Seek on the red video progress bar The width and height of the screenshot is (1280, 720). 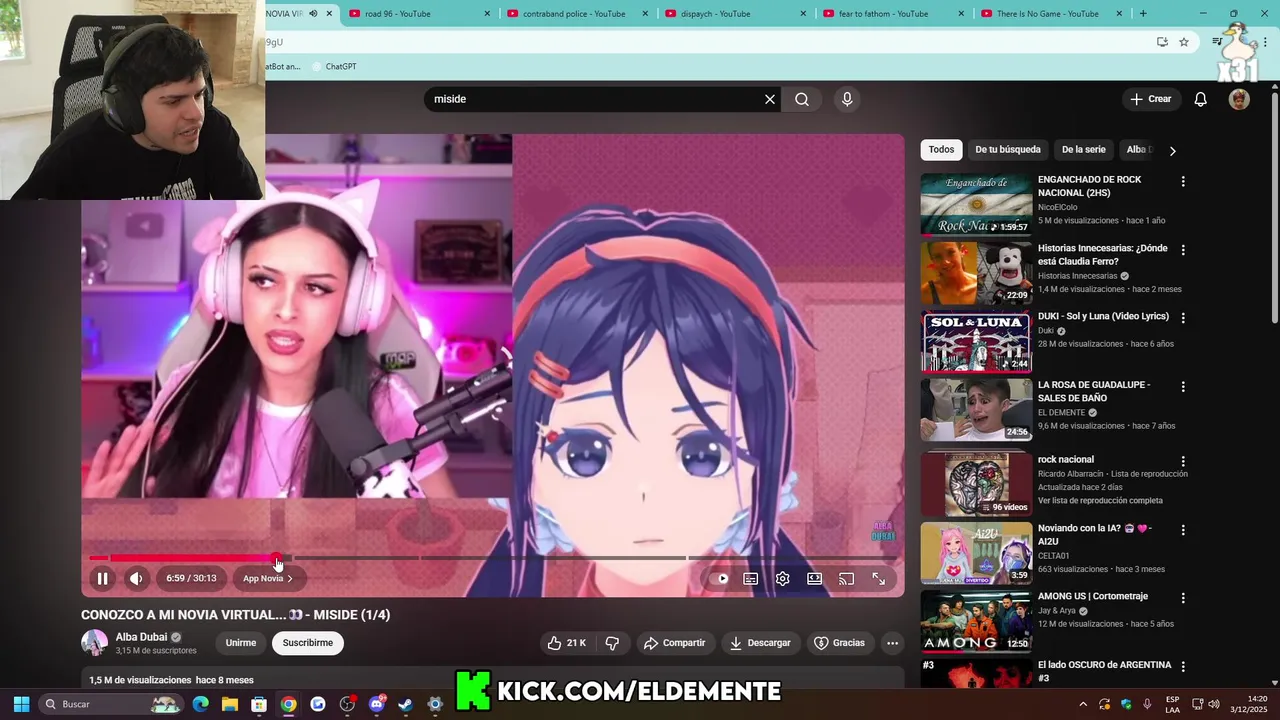183,558
